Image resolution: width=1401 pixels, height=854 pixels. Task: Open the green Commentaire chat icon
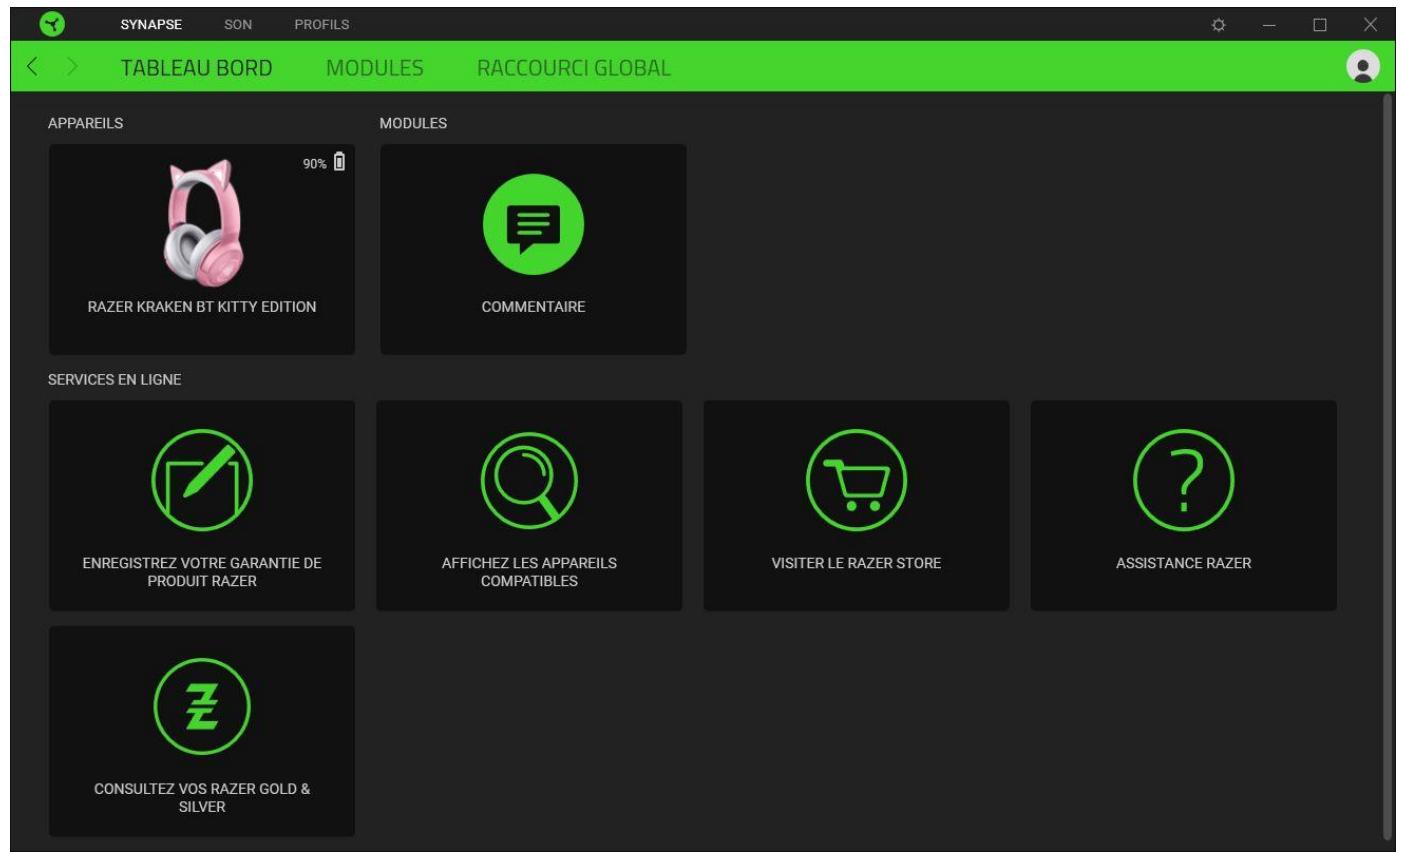click(533, 224)
